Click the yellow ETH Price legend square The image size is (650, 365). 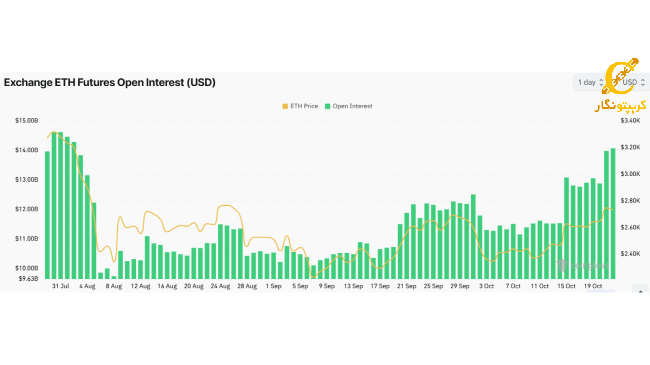285,107
